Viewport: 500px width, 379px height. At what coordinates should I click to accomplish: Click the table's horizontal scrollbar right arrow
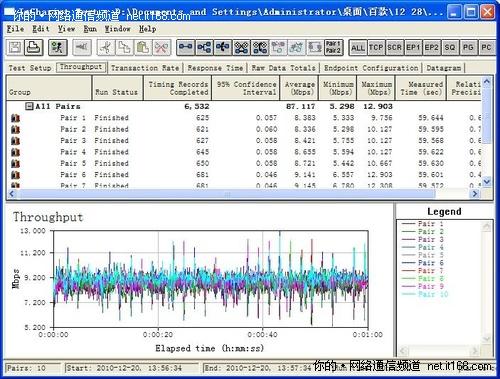[x=475, y=193]
